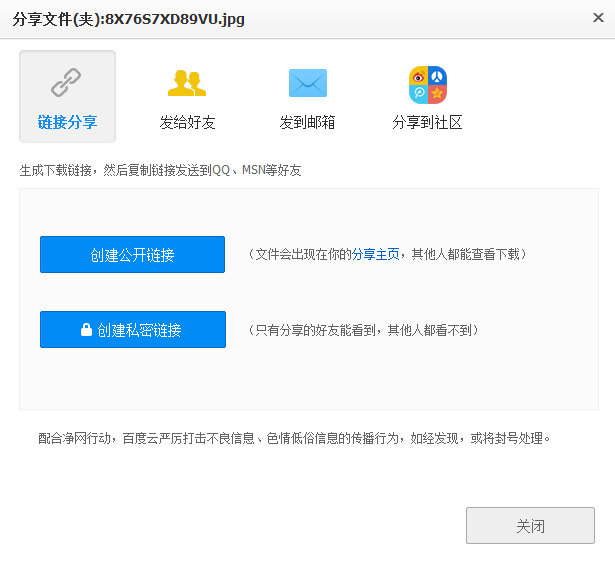Click the 关闭 button
The width and height of the screenshot is (615, 564).
[530, 526]
